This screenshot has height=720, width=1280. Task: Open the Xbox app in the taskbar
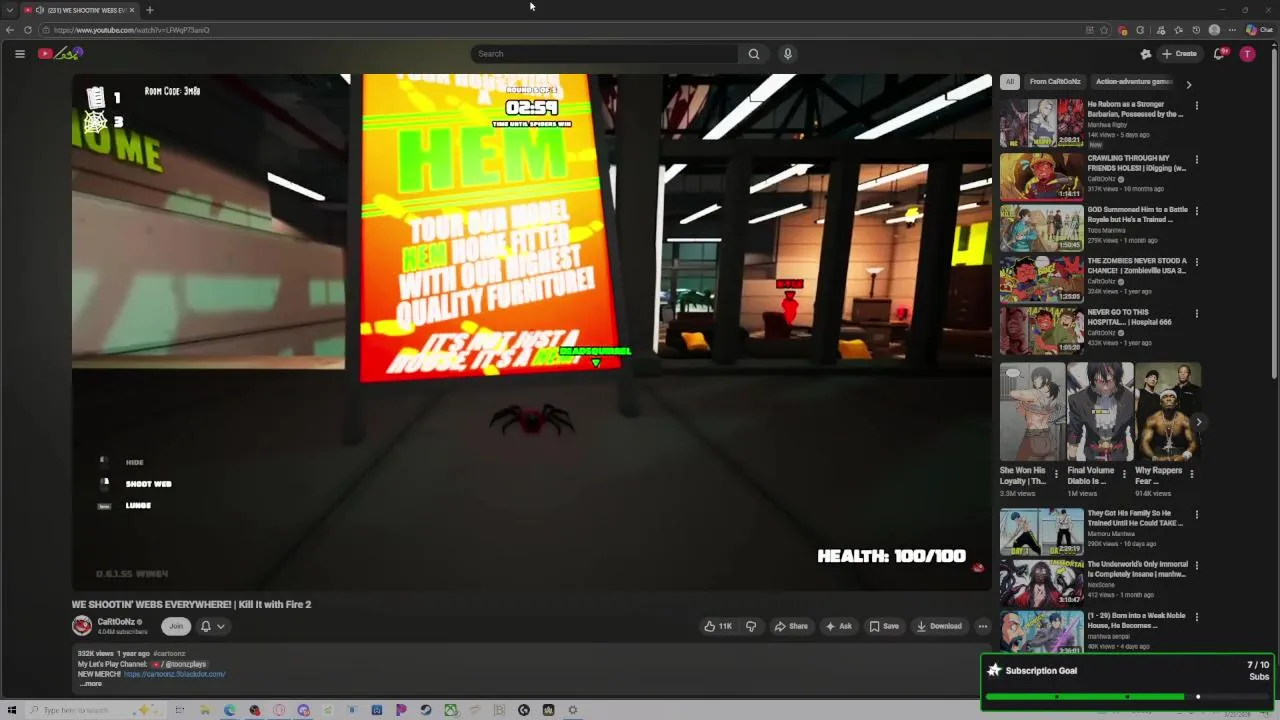(x=451, y=710)
